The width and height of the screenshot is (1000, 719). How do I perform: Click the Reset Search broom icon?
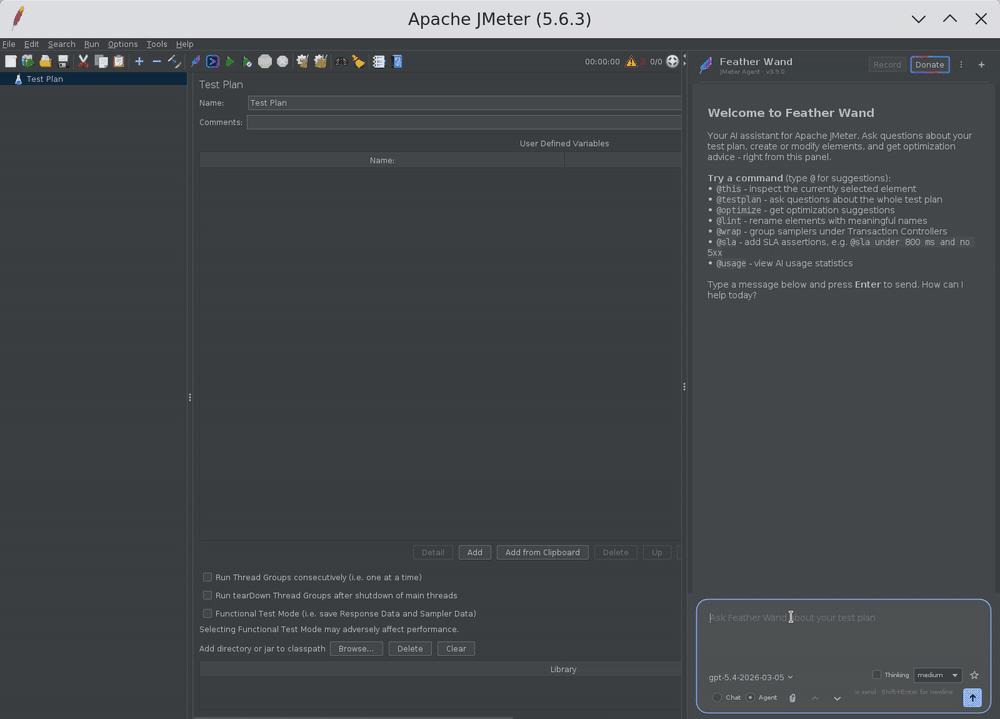[x=358, y=61]
